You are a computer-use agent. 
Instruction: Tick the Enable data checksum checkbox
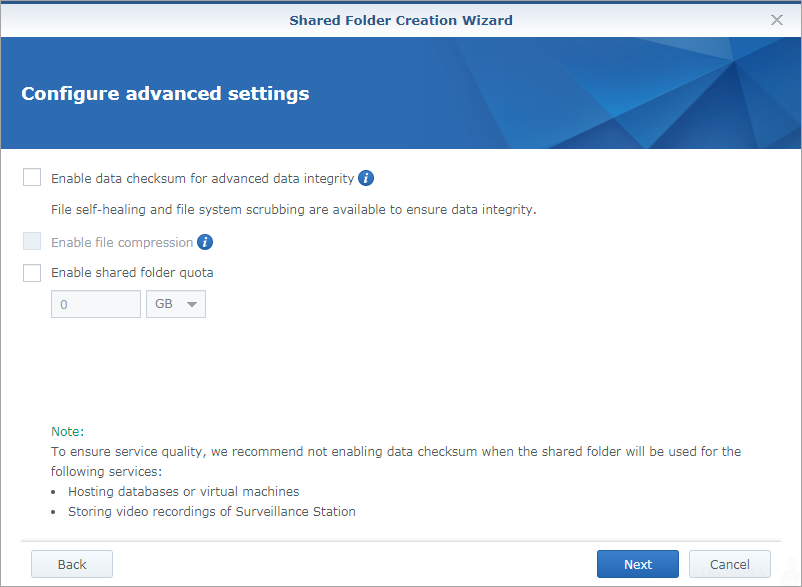32,177
